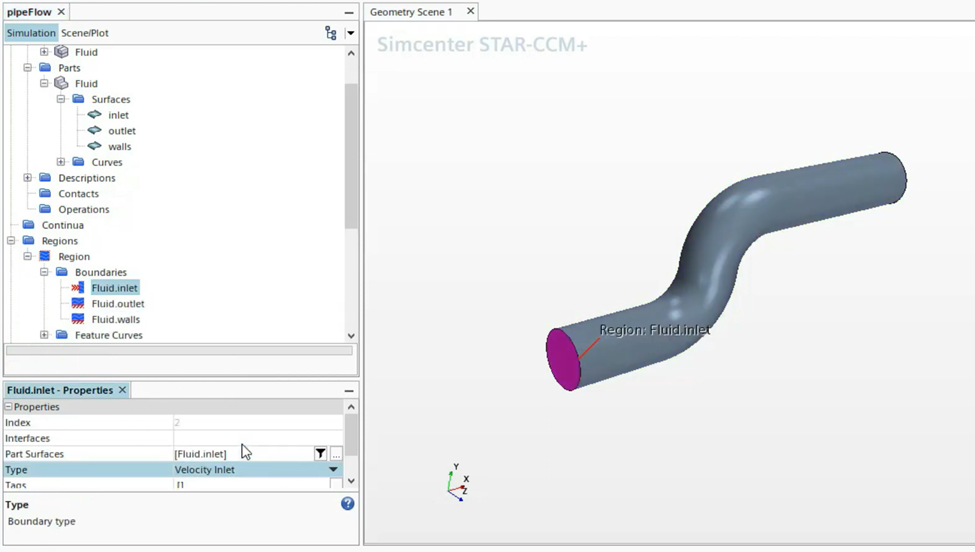The image size is (975, 552).
Task: Click the coordinate axes triad in scene
Action: tap(458, 483)
